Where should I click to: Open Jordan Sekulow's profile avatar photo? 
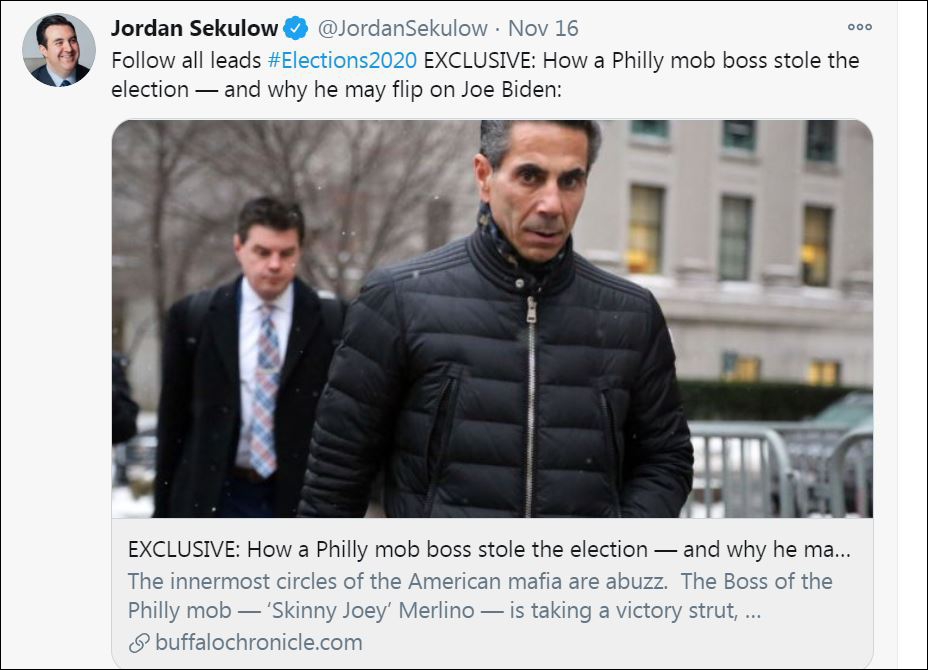click(x=59, y=50)
